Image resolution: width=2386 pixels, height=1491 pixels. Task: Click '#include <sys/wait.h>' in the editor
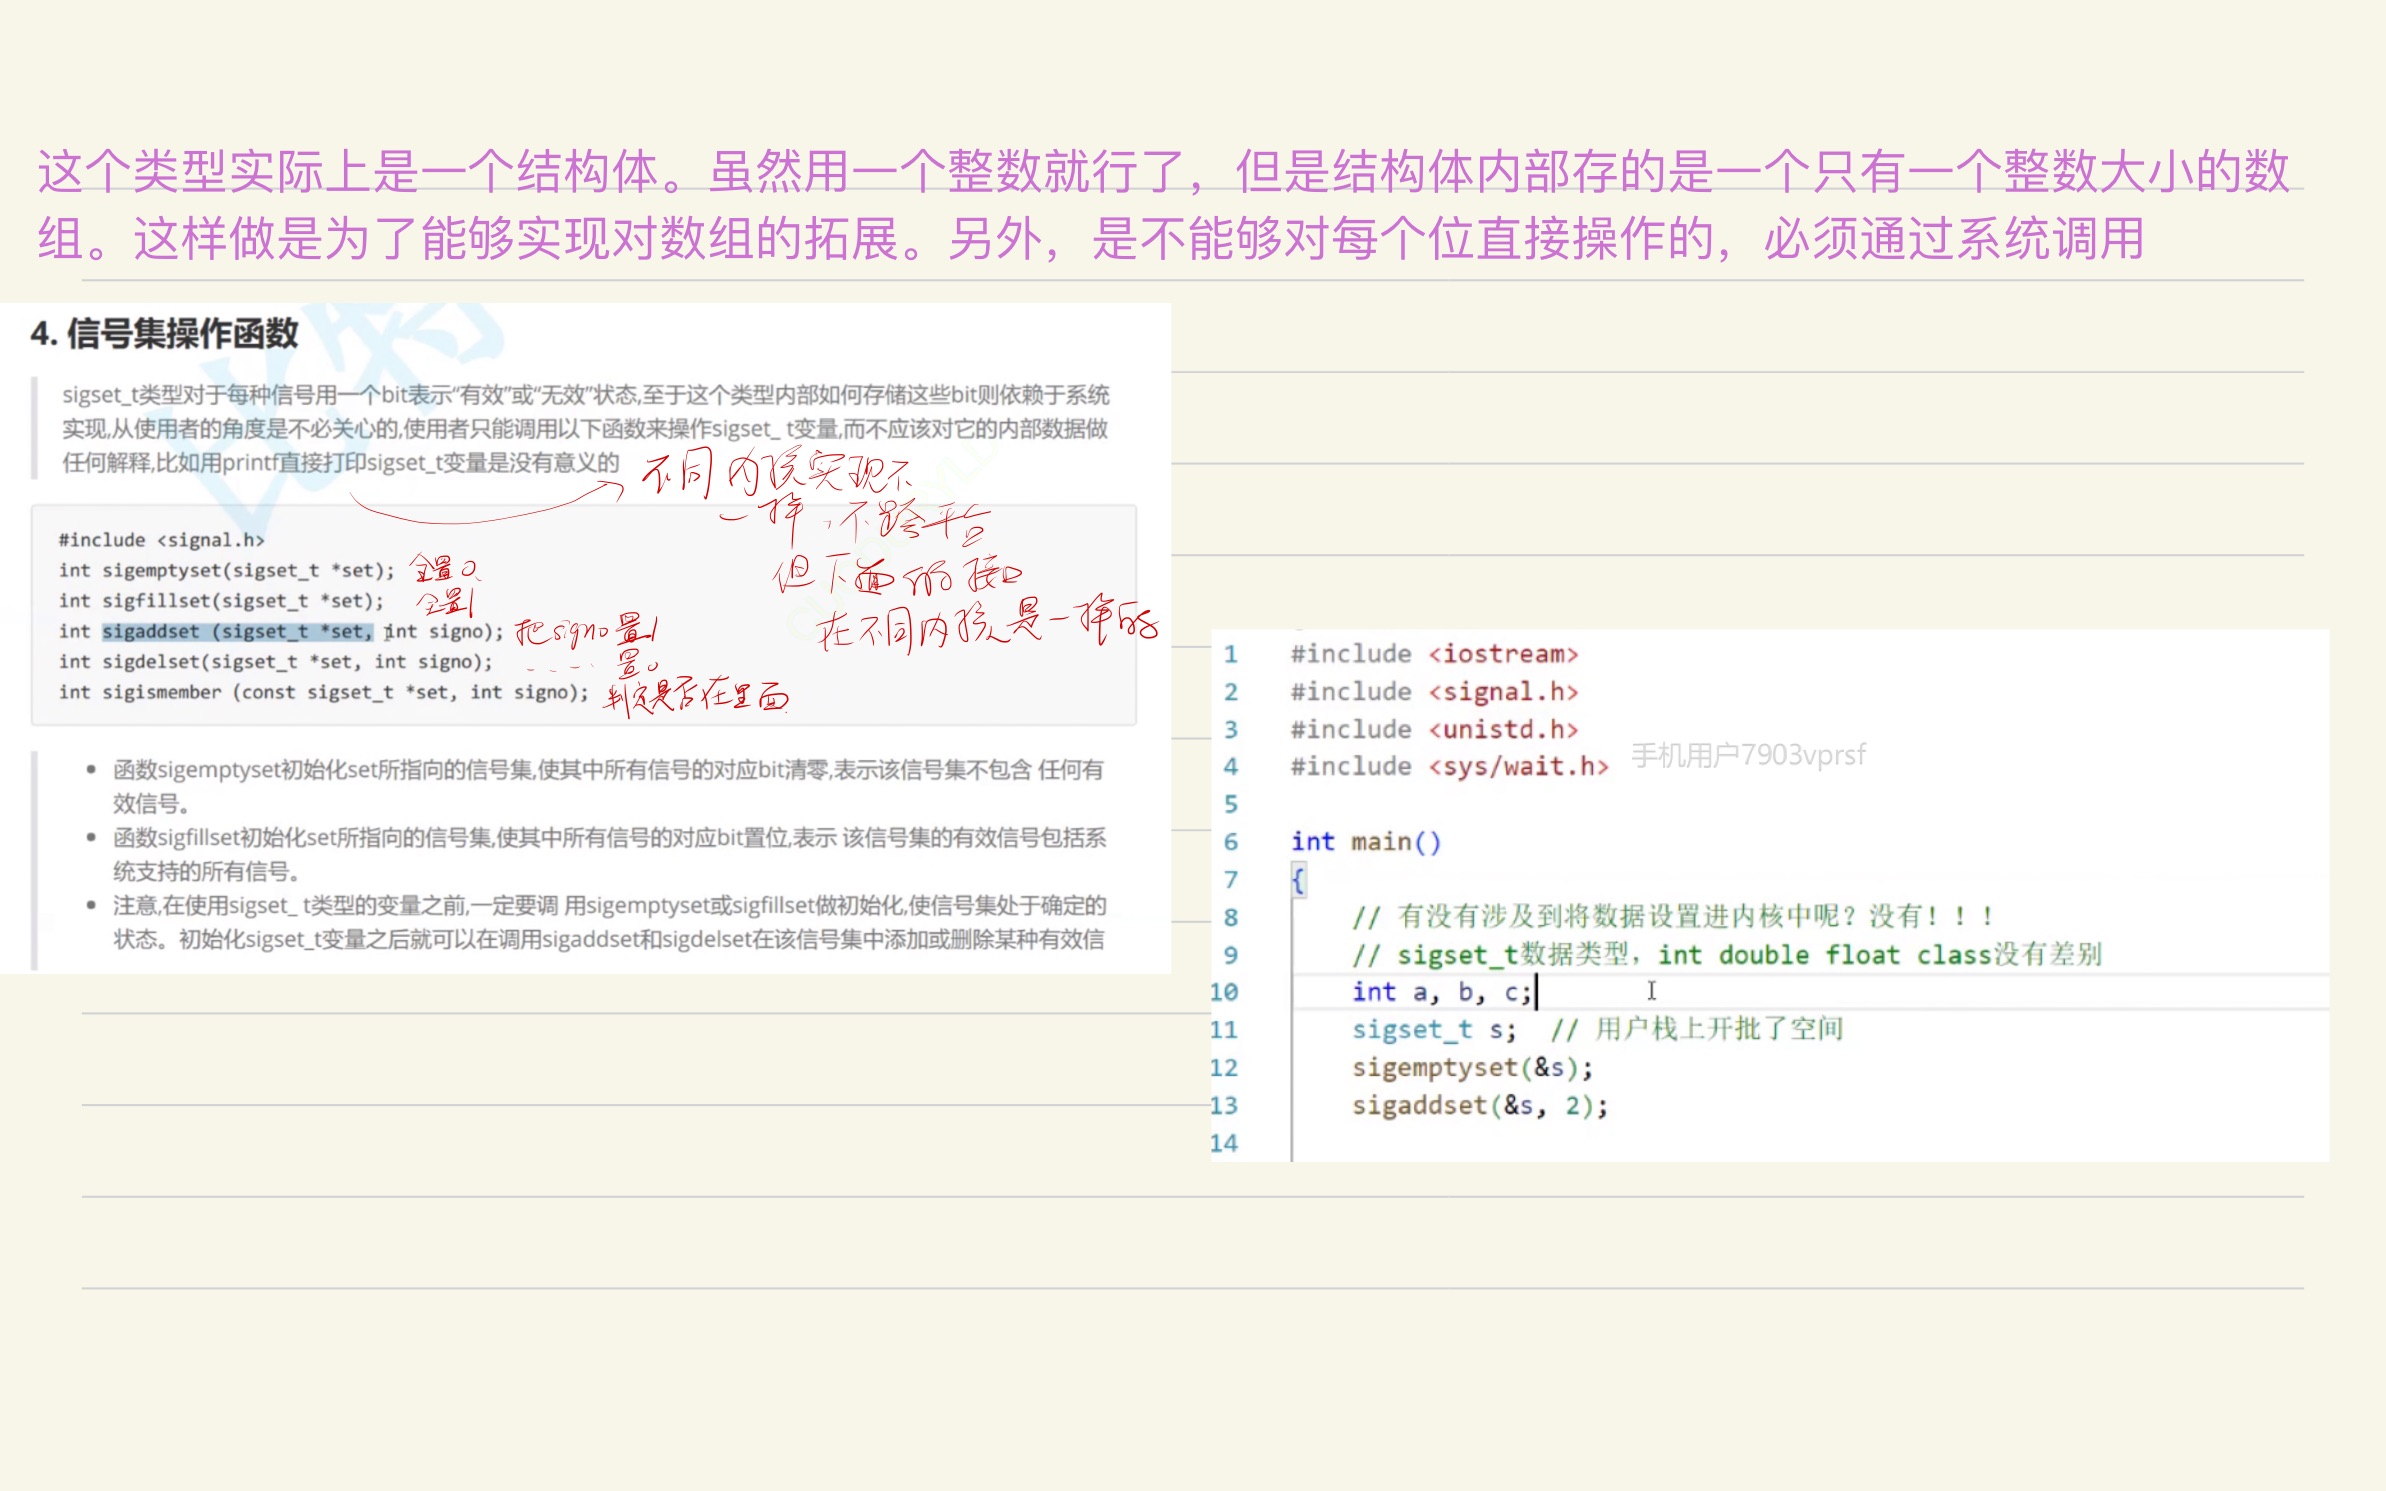click(1448, 767)
